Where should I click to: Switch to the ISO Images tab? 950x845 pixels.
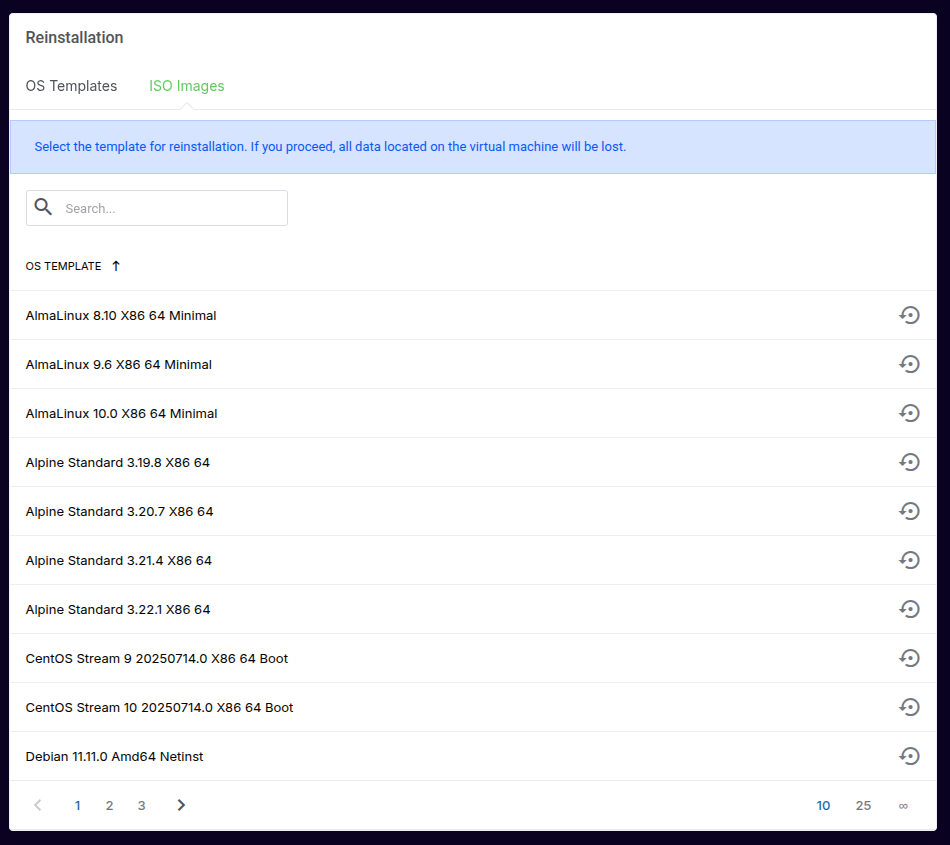coord(186,86)
